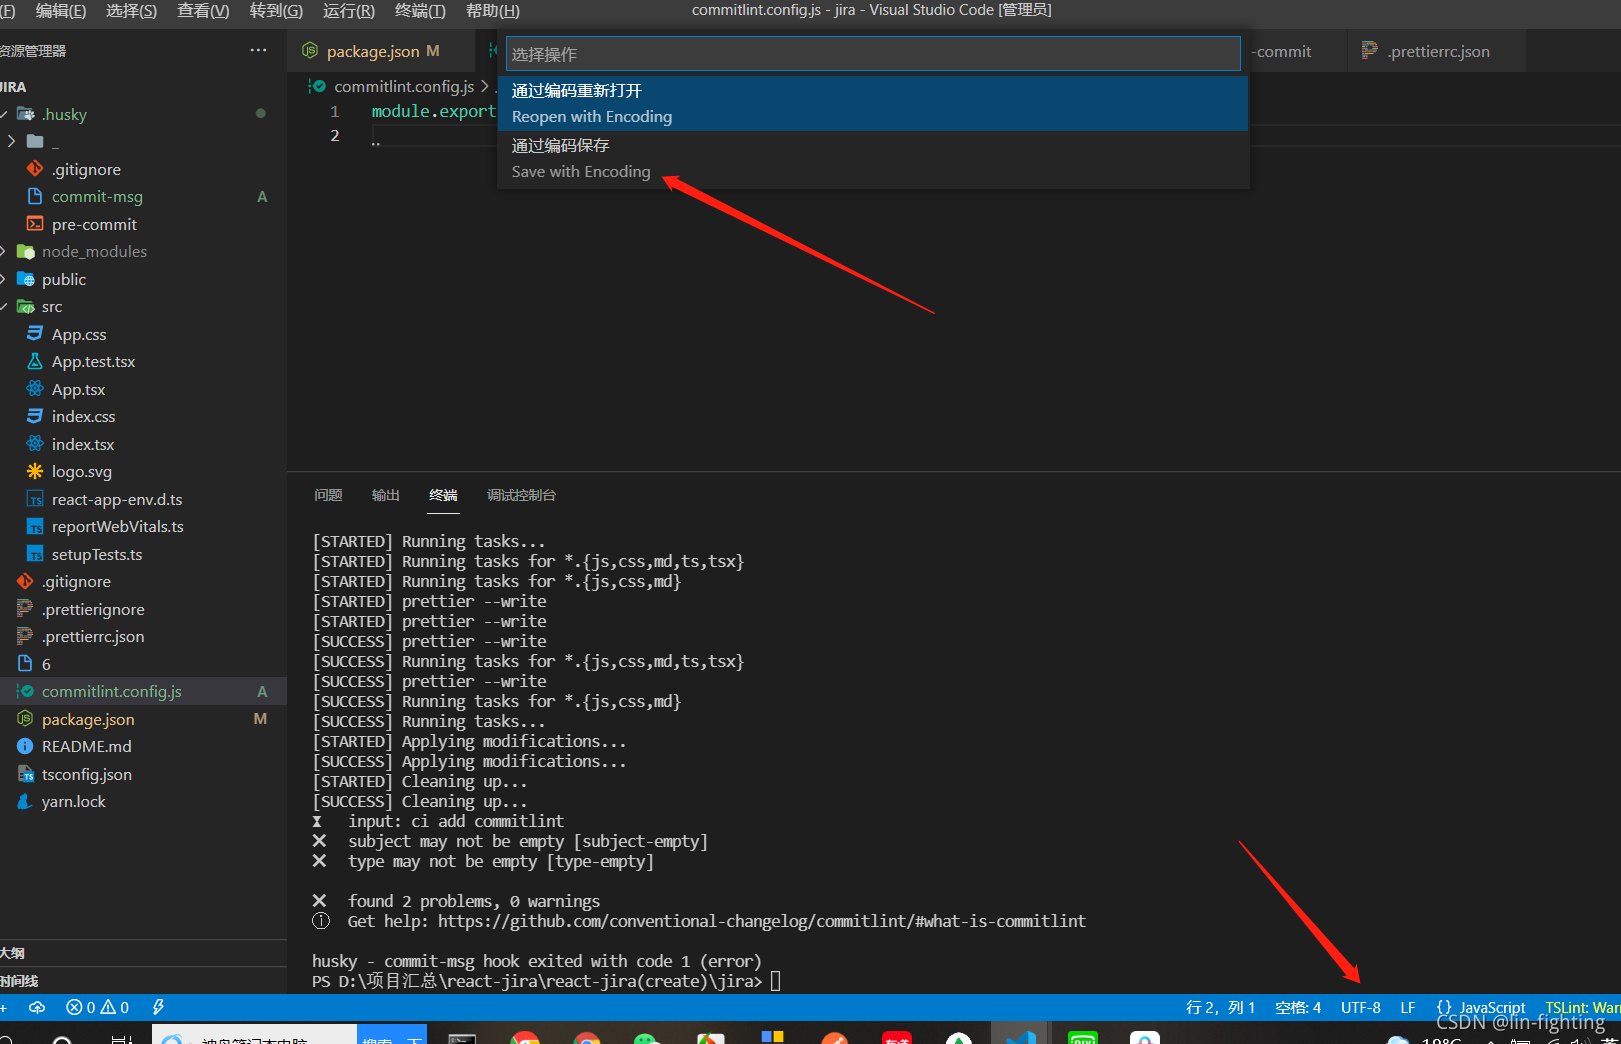Screen dimensions: 1621x1044
Task: Expand the underscore folder chevron
Action: click(x=11, y=141)
